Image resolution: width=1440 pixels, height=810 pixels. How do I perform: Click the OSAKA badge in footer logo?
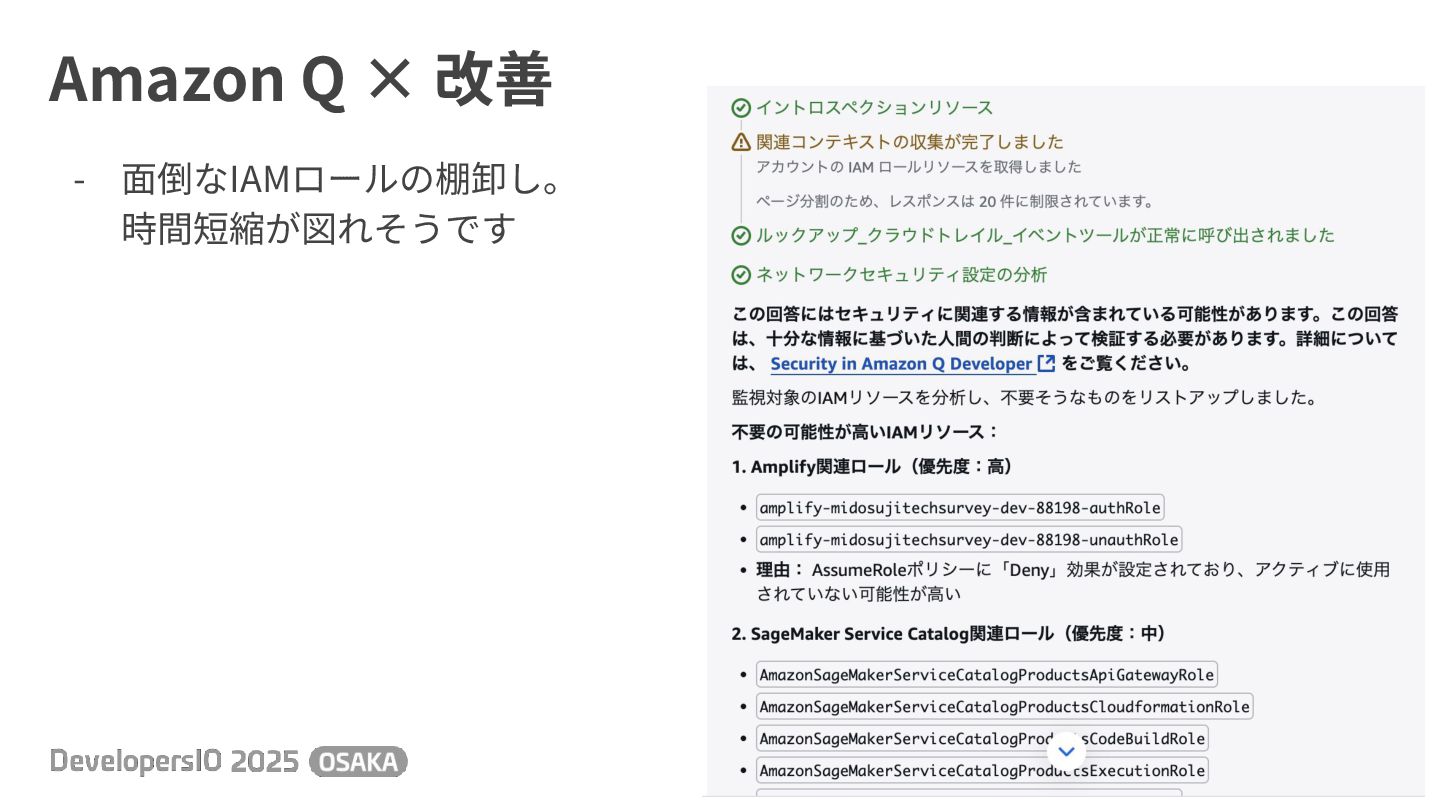[x=359, y=762]
